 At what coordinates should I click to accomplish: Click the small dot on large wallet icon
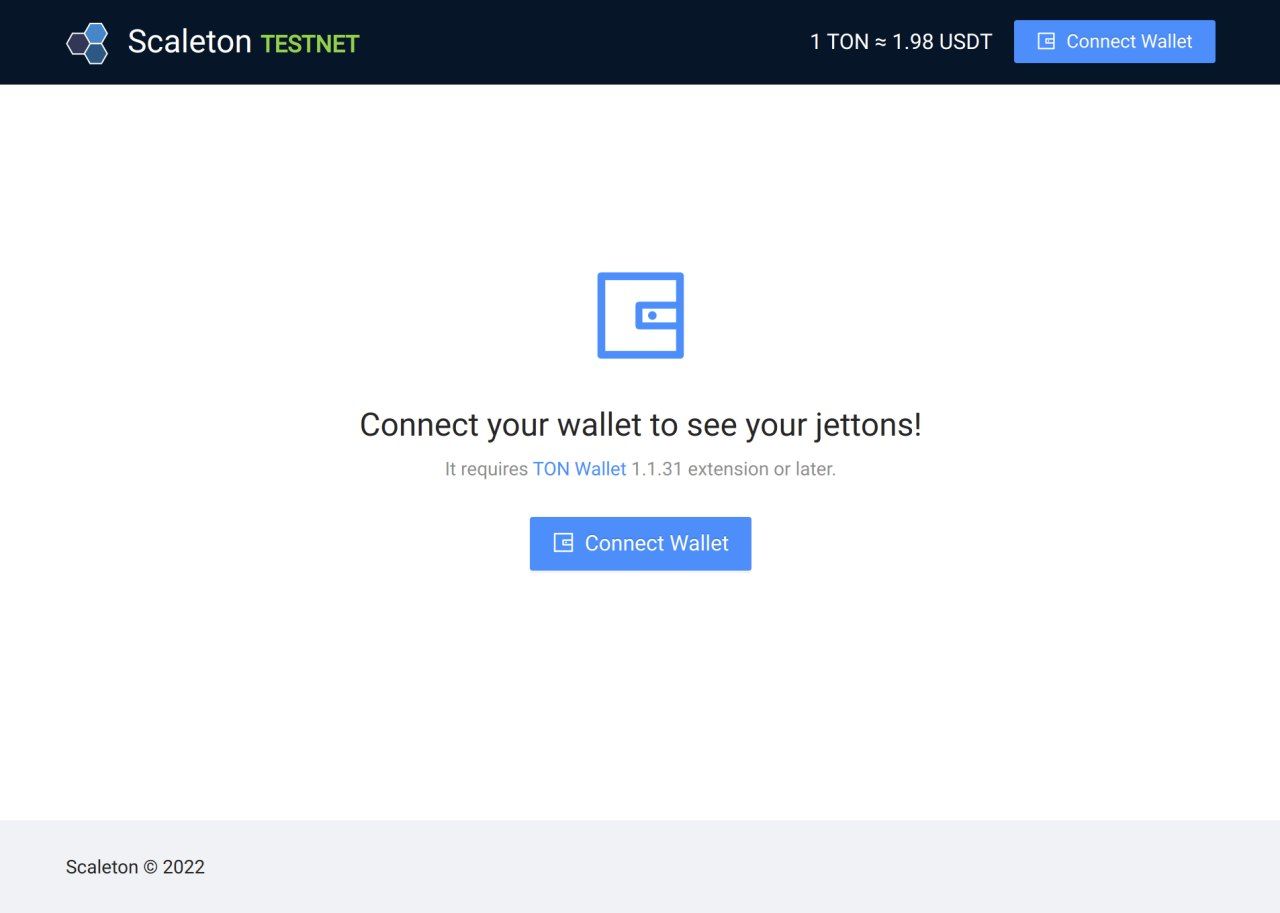coord(652,316)
